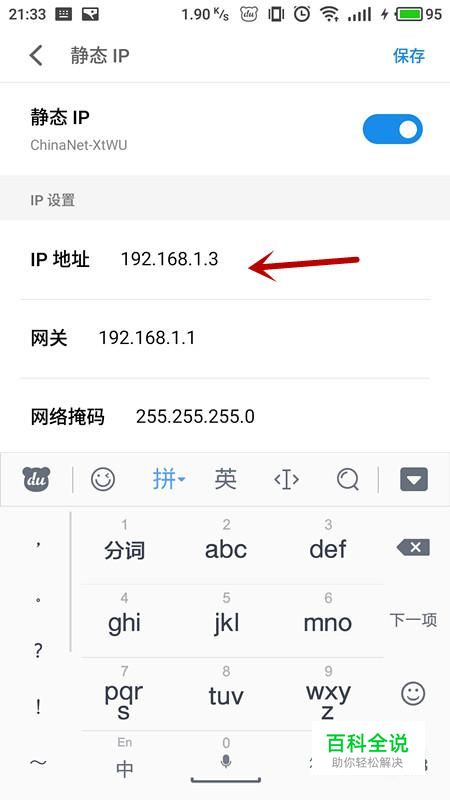Tap the 下一项 next field key
Viewport: 450px width, 800px height.
tap(413, 620)
